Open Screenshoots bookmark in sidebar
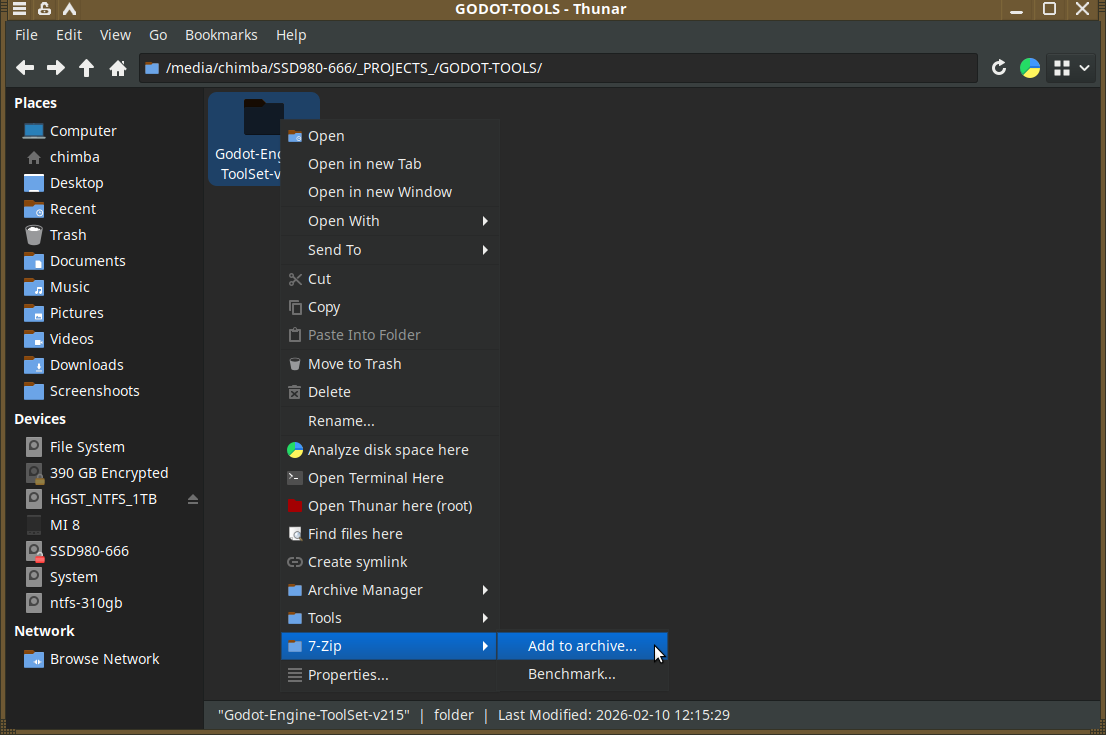The height and width of the screenshot is (735, 1106). (106, 391)
